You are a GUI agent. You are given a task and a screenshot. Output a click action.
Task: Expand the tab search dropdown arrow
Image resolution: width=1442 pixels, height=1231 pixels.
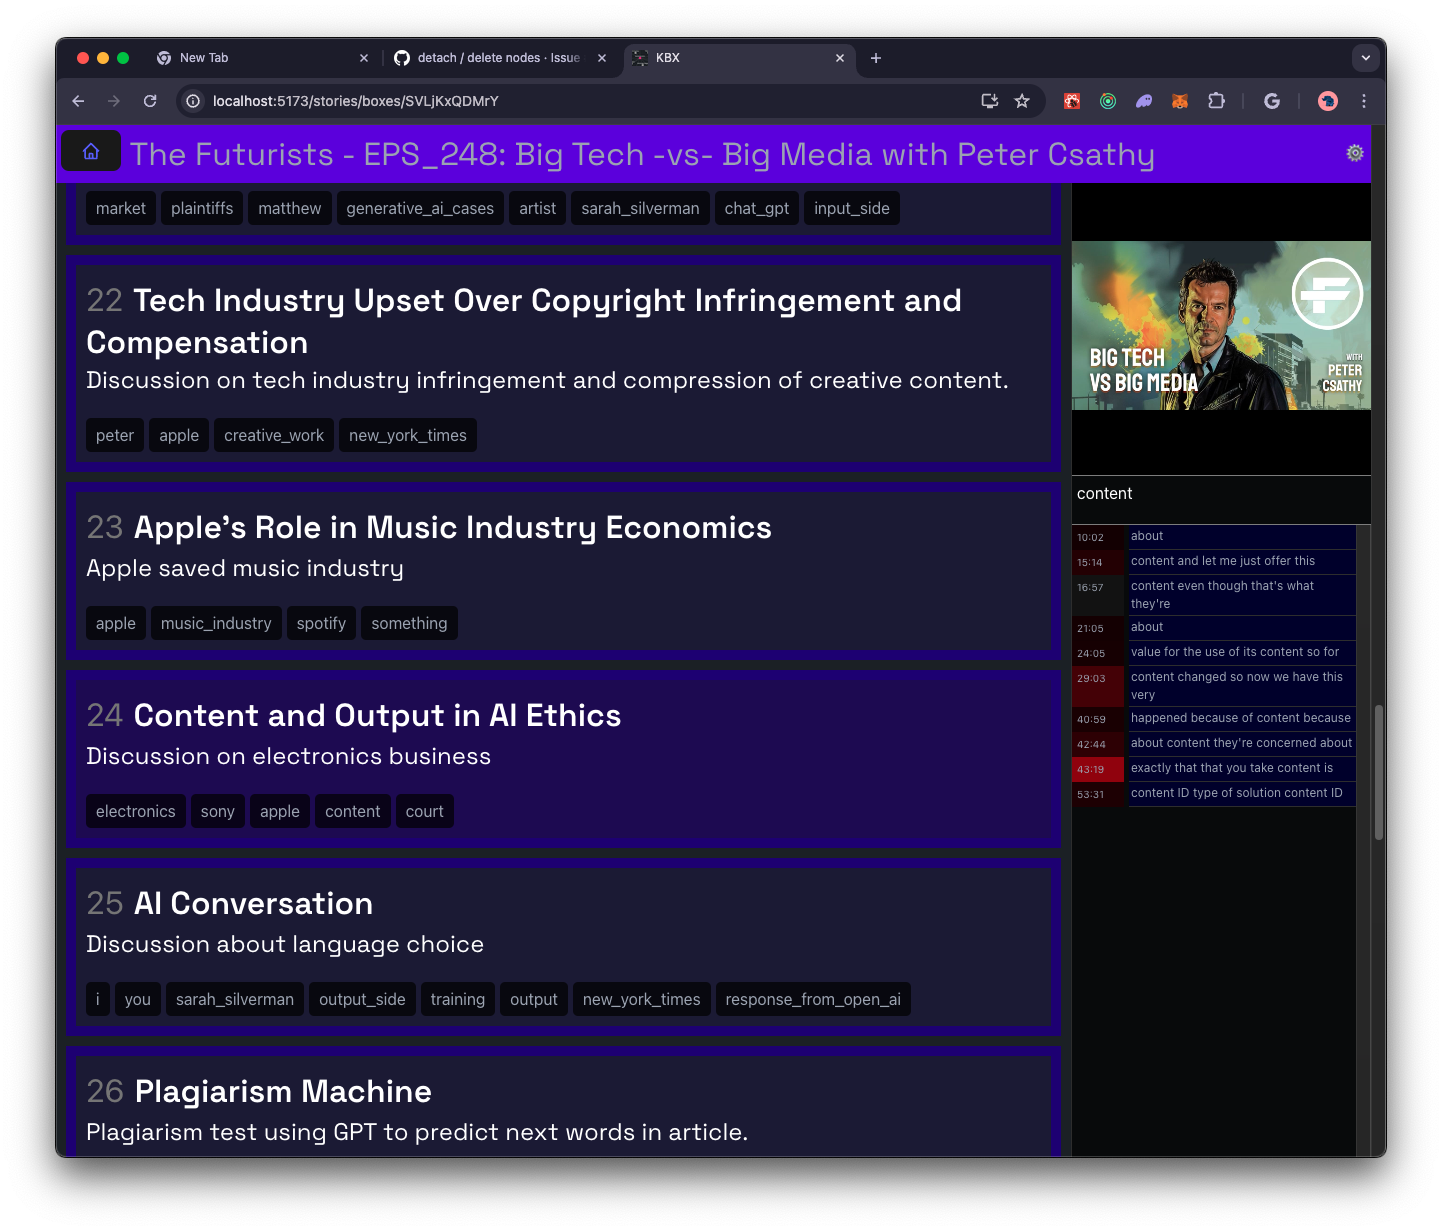tap(1366, 58)
